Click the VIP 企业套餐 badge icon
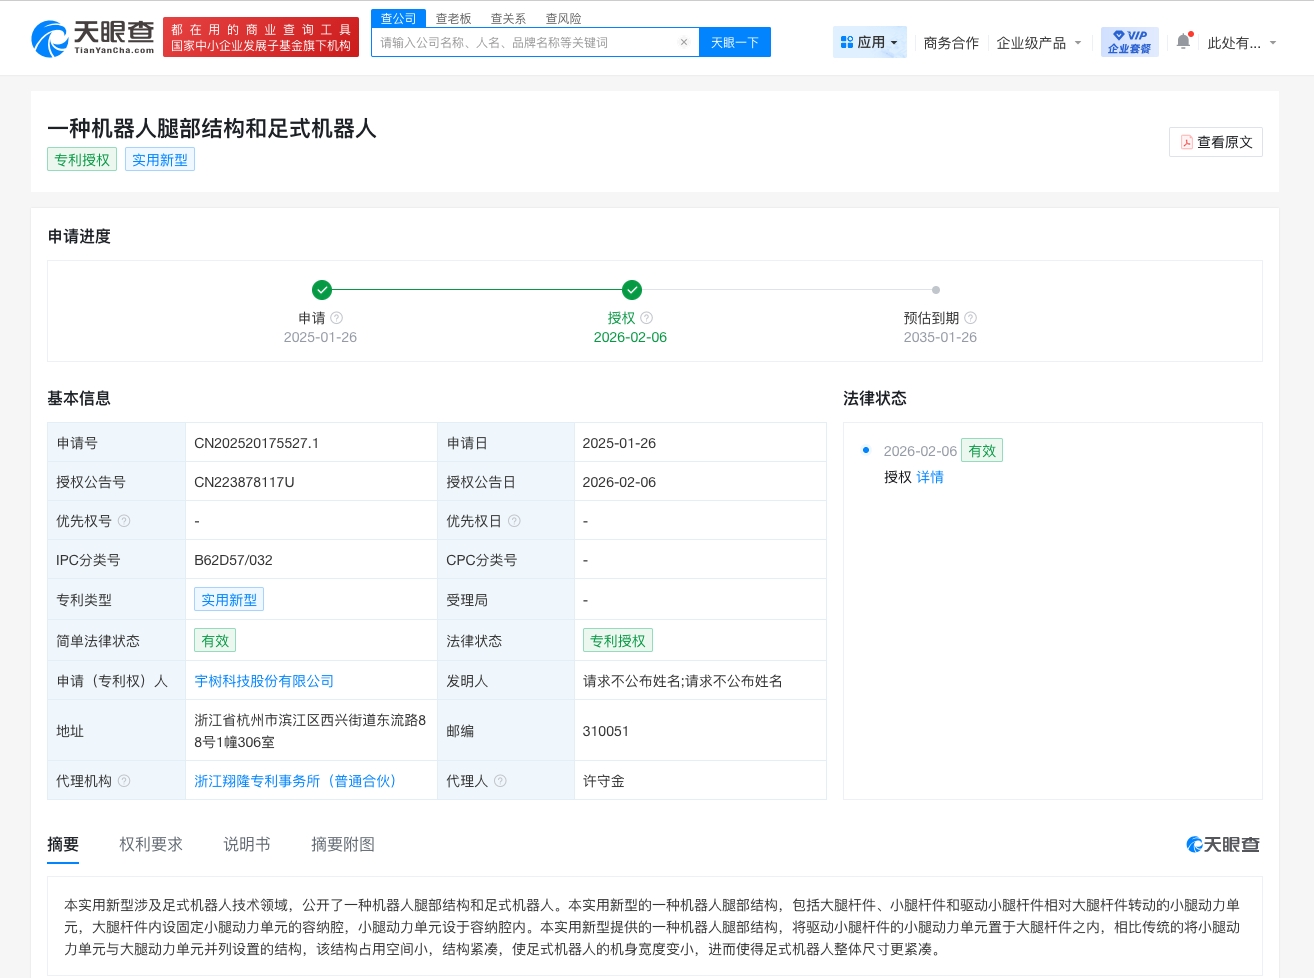The width and height of the screenshot is (1314, 978). click(1129, 41)
